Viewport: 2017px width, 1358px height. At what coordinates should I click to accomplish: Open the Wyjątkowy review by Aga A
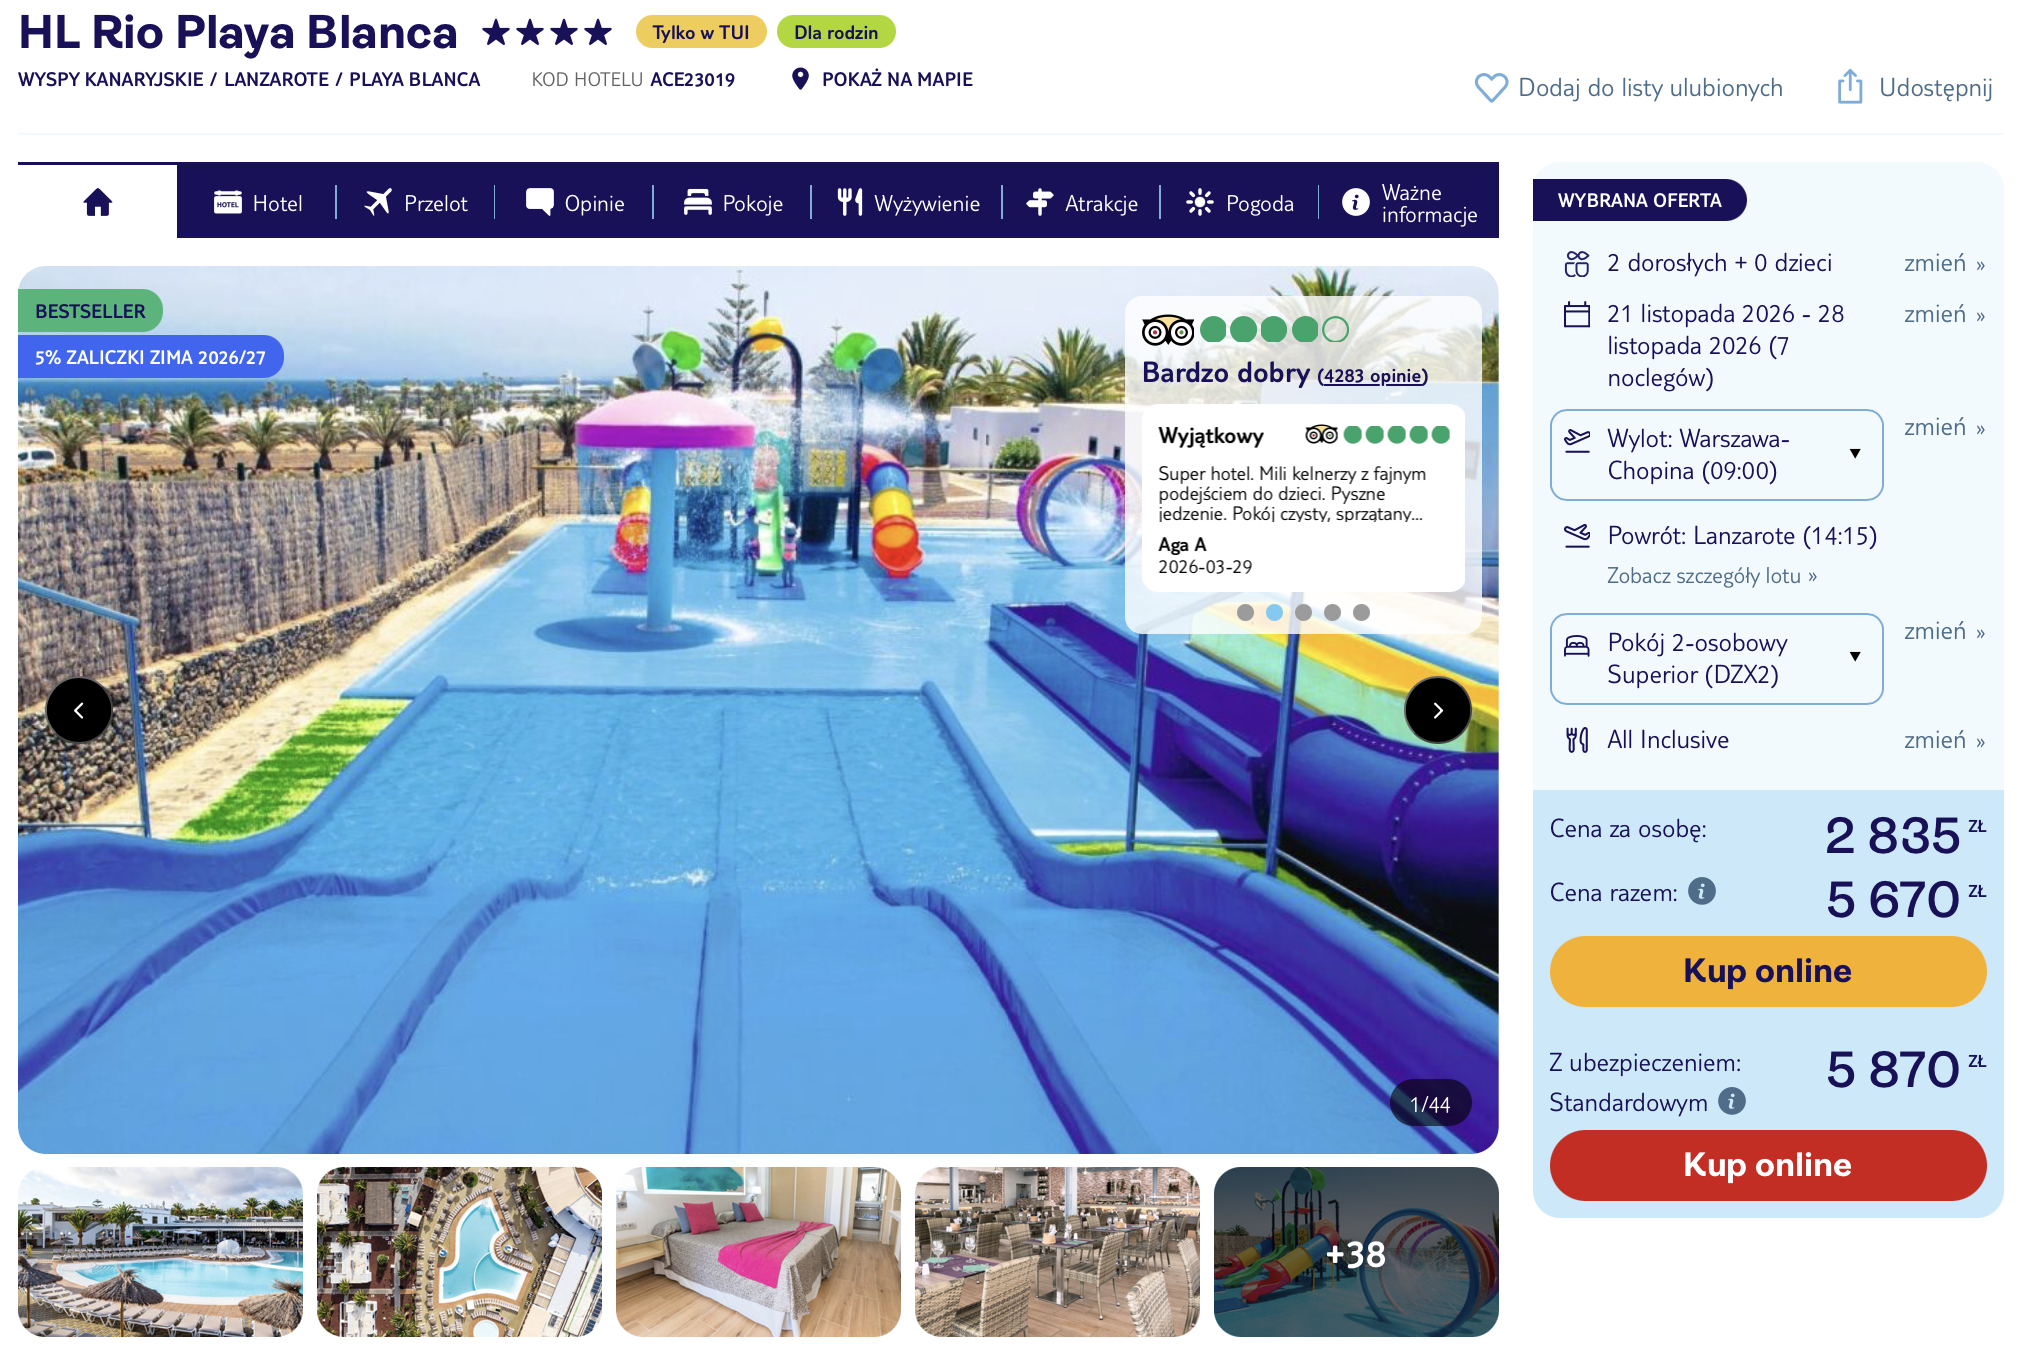[1303, 499]
